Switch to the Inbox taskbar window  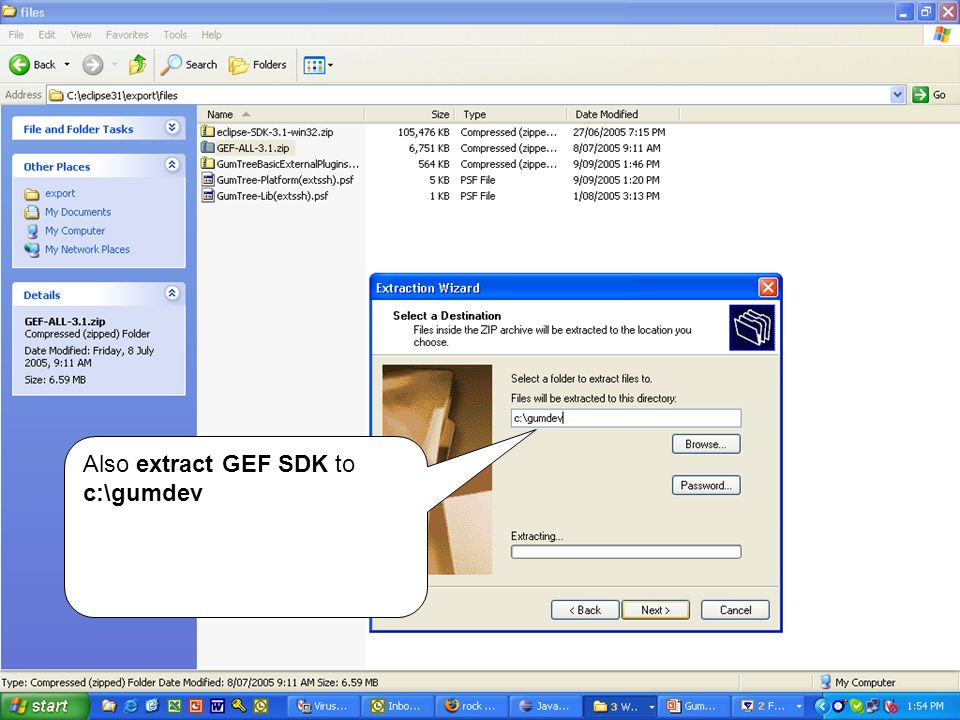click(398, 706)
